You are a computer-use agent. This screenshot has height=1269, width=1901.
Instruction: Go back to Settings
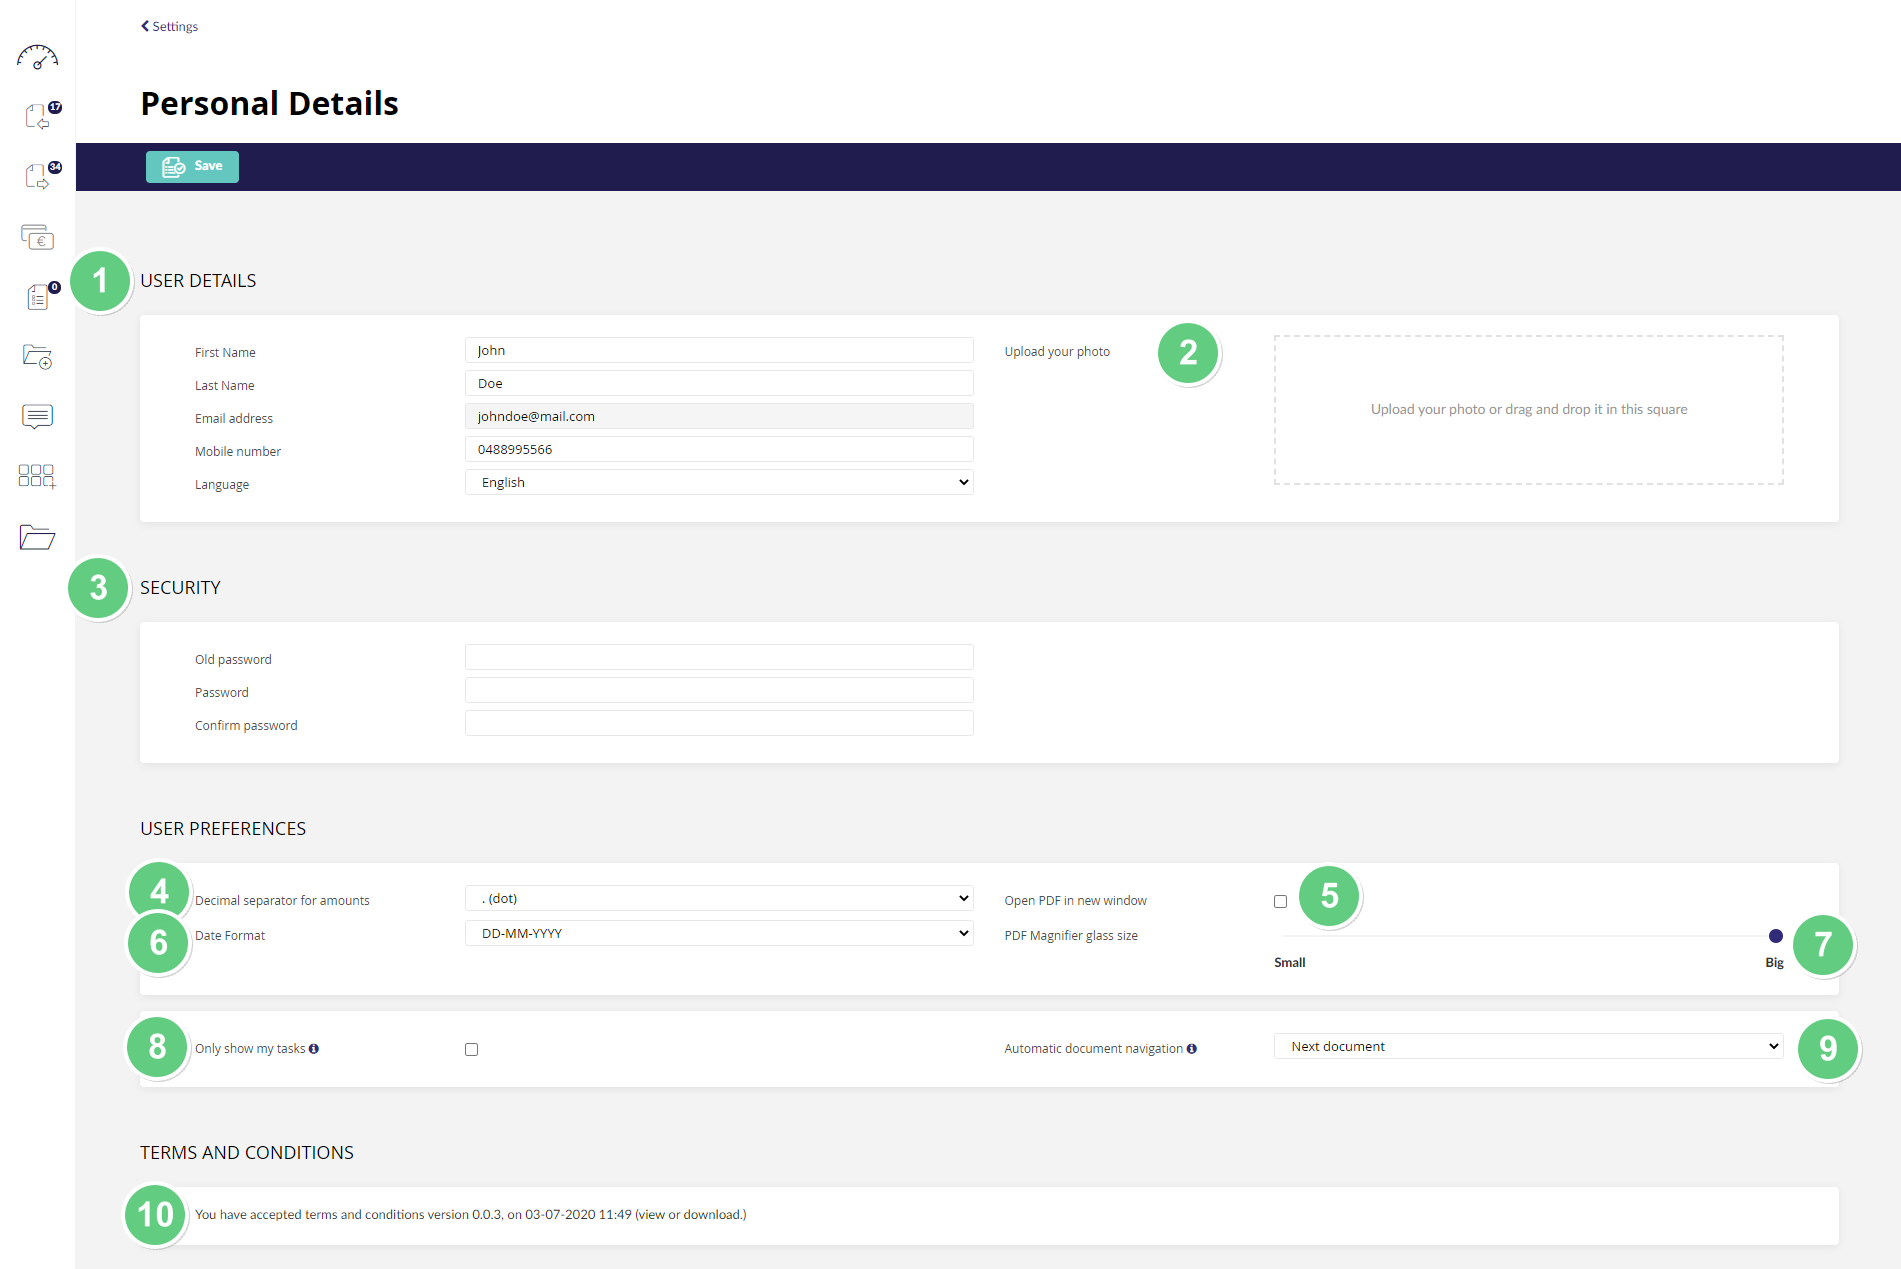pyautogui.click(x=169, y=26)
